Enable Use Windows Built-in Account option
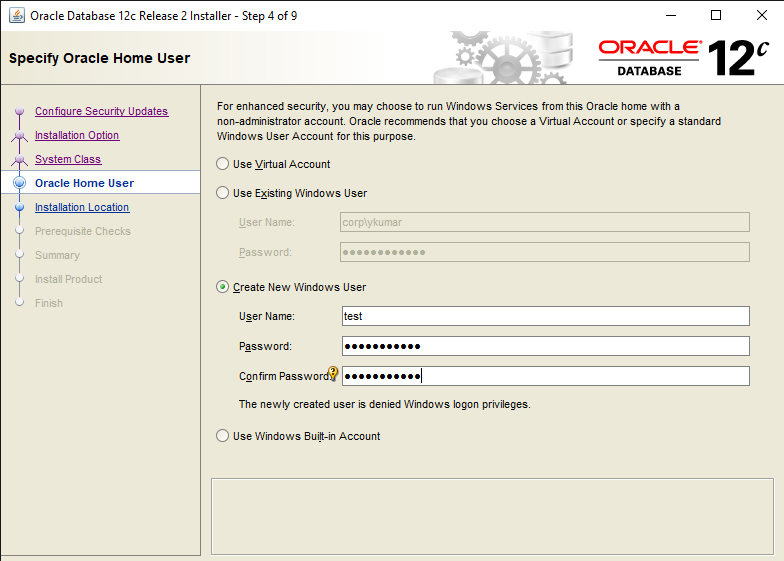The image size is (784, 561). [223, 436]
